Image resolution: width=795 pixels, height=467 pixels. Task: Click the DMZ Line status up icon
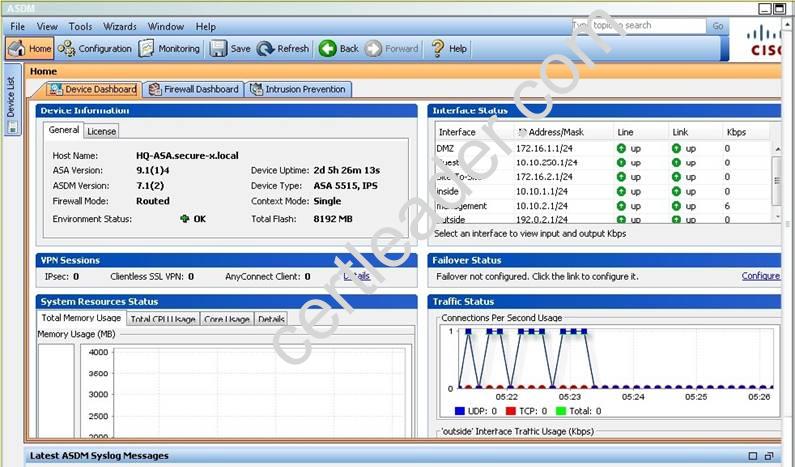coord(621,149)
